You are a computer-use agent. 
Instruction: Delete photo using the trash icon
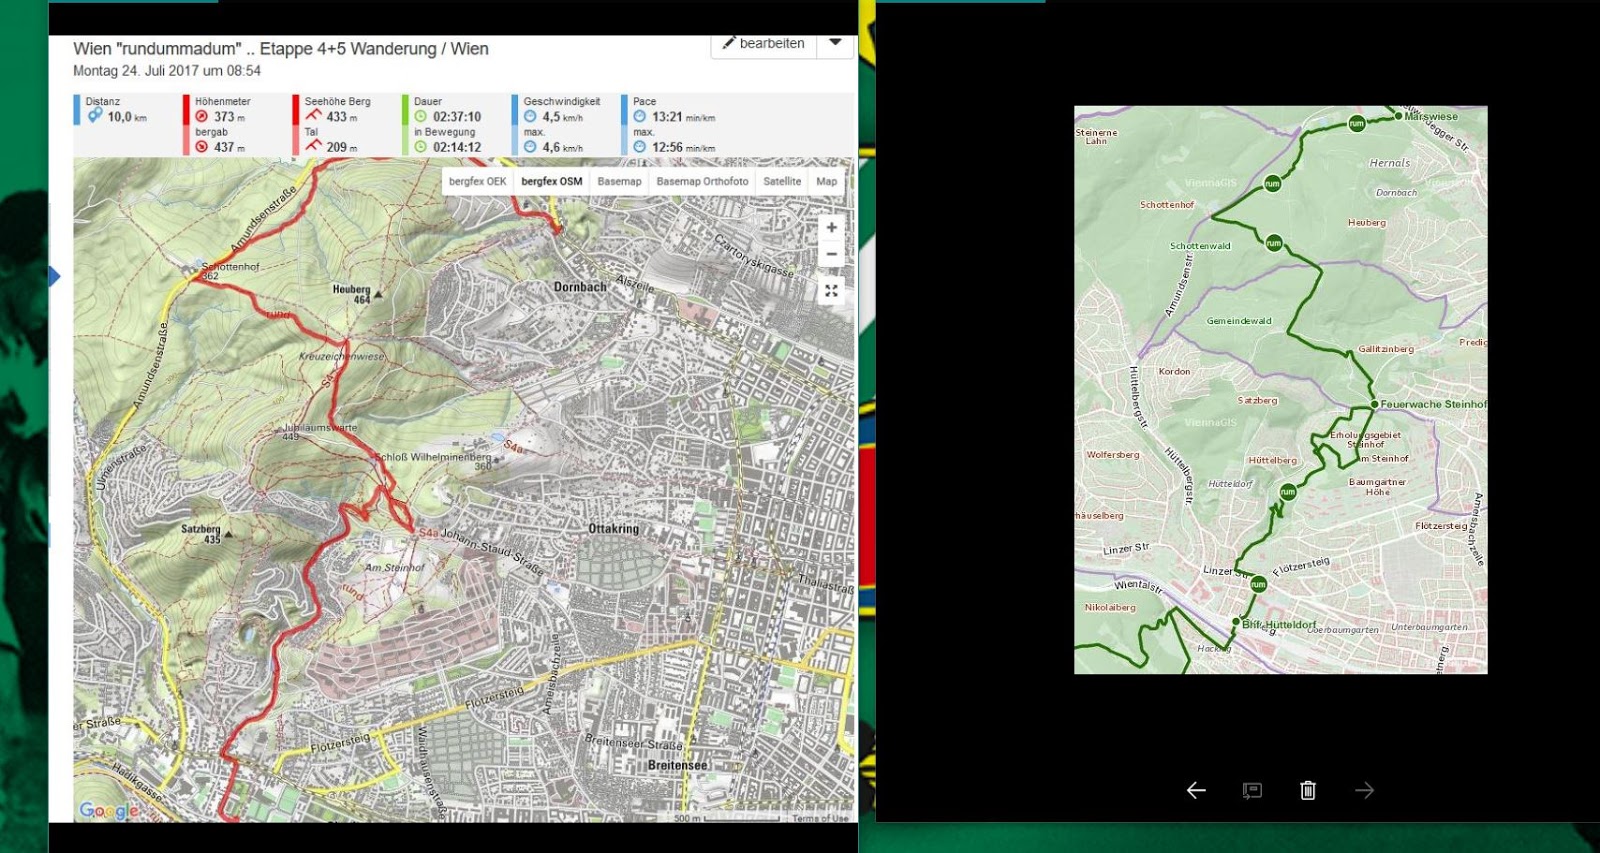[1308, 790]
